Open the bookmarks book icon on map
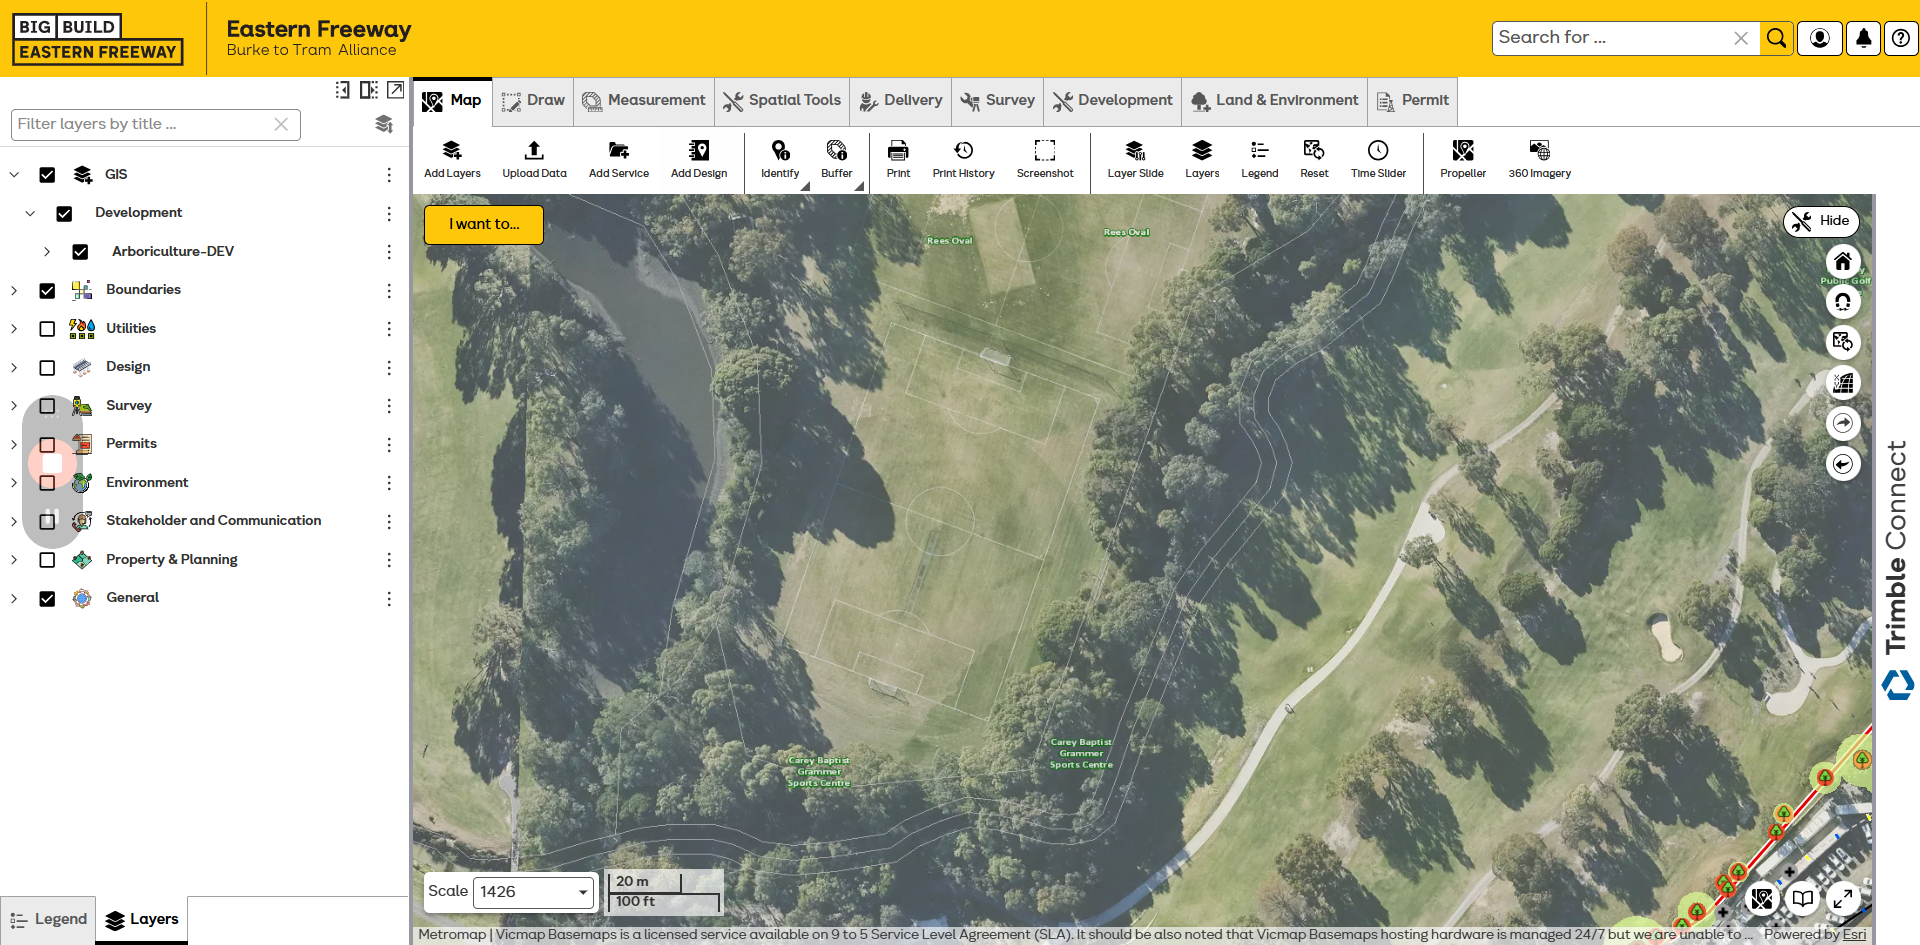The image size is (1920, 945). pos(1802,899)
